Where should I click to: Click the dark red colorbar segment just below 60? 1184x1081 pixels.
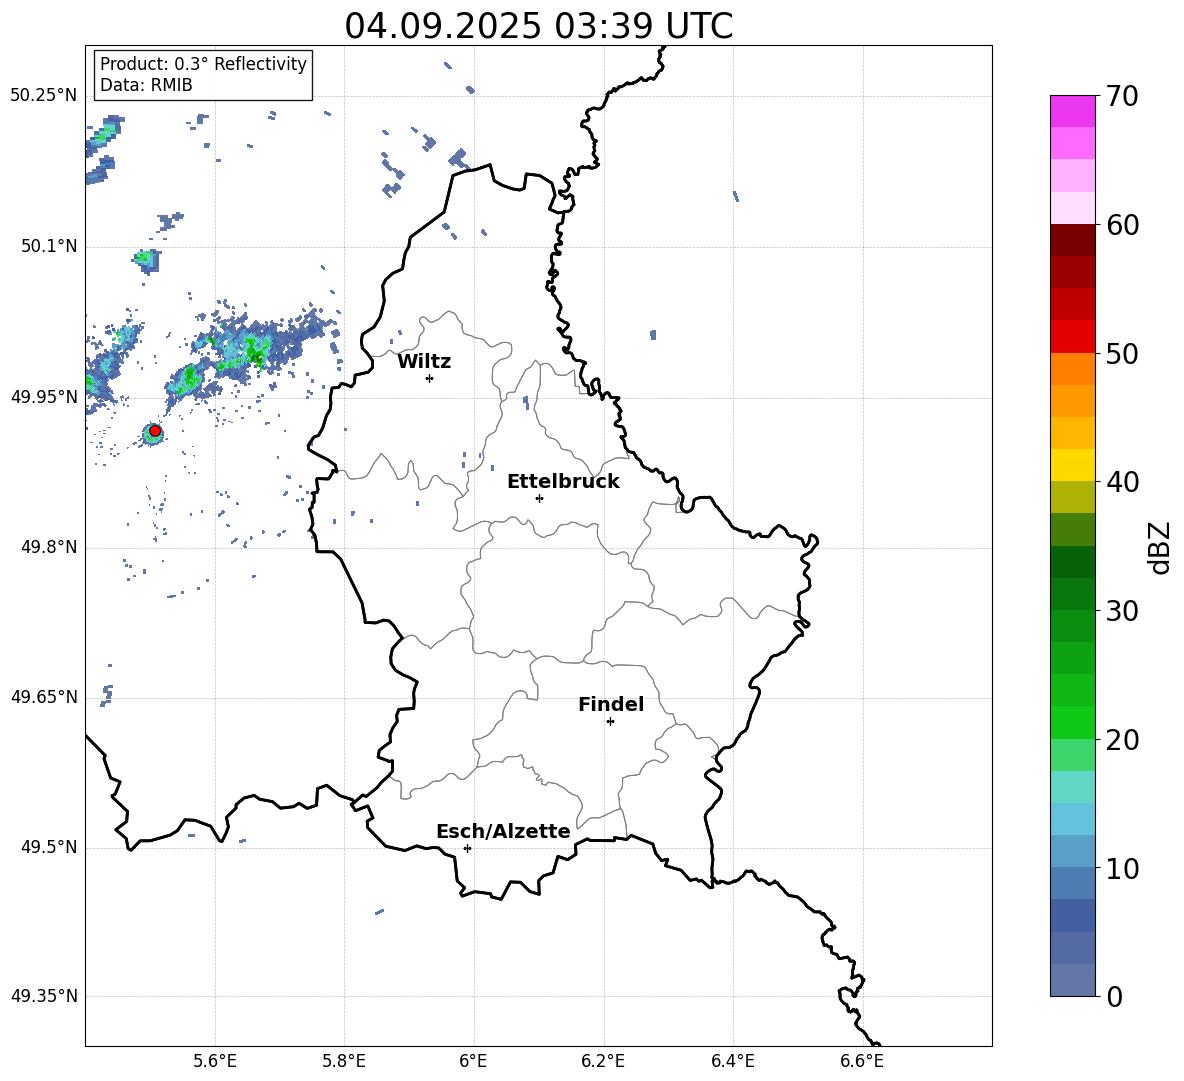pos(1072,241)
